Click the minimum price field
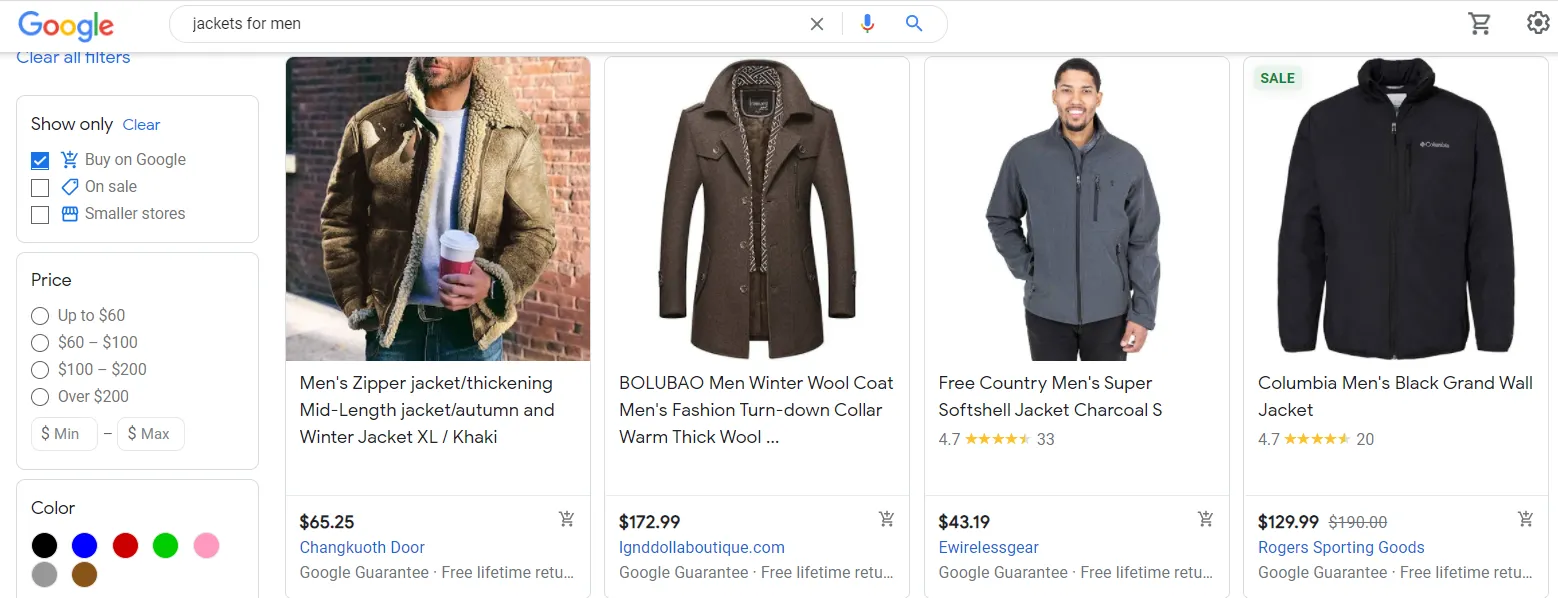Image resolution: width=1558 pixels, height=598 pixels. click(64, 434)
